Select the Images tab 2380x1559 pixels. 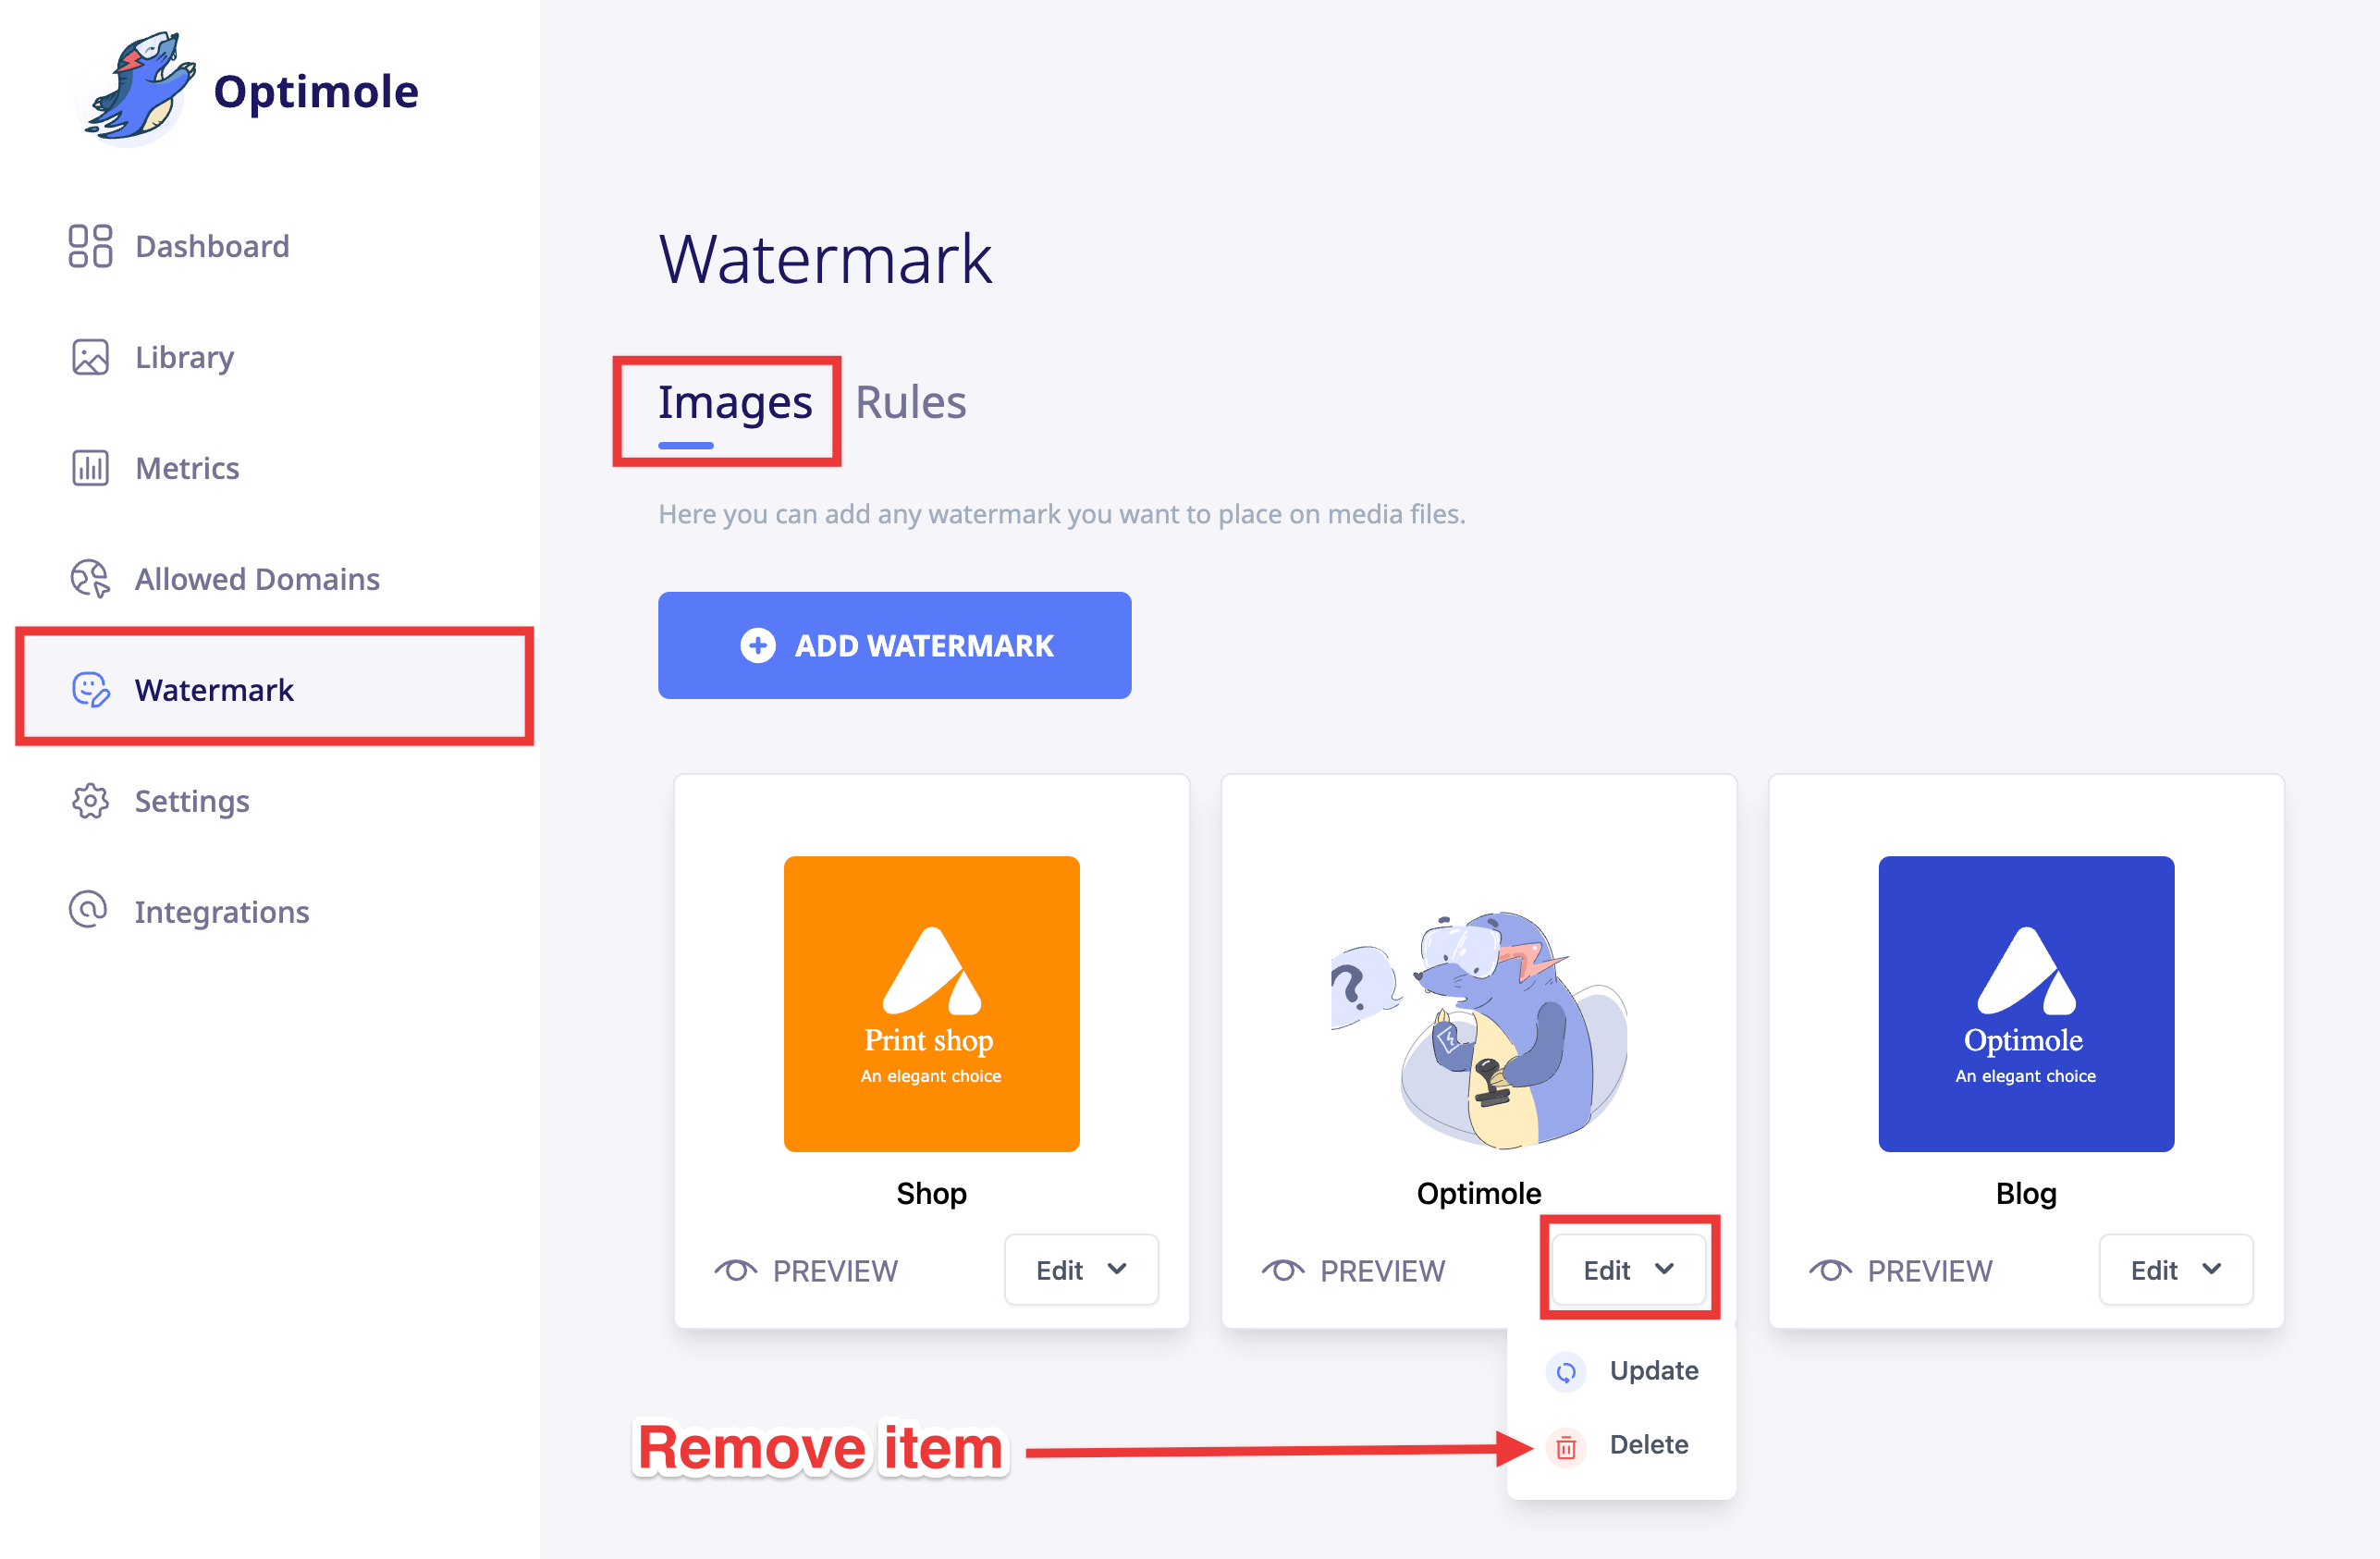(734, 403)
